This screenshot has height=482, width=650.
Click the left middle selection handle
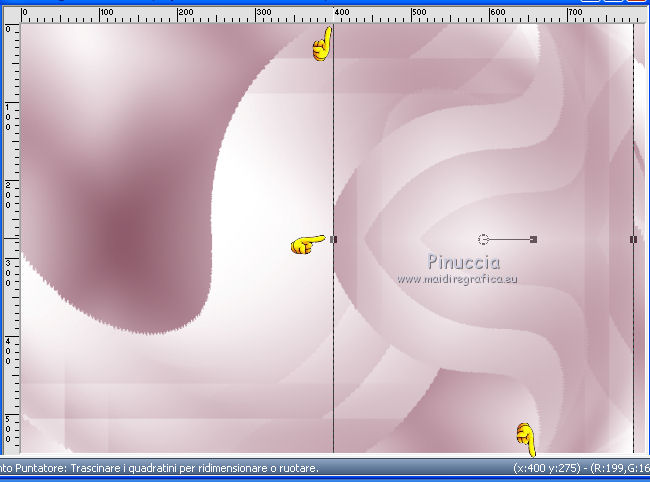click(x=333, y=239)
